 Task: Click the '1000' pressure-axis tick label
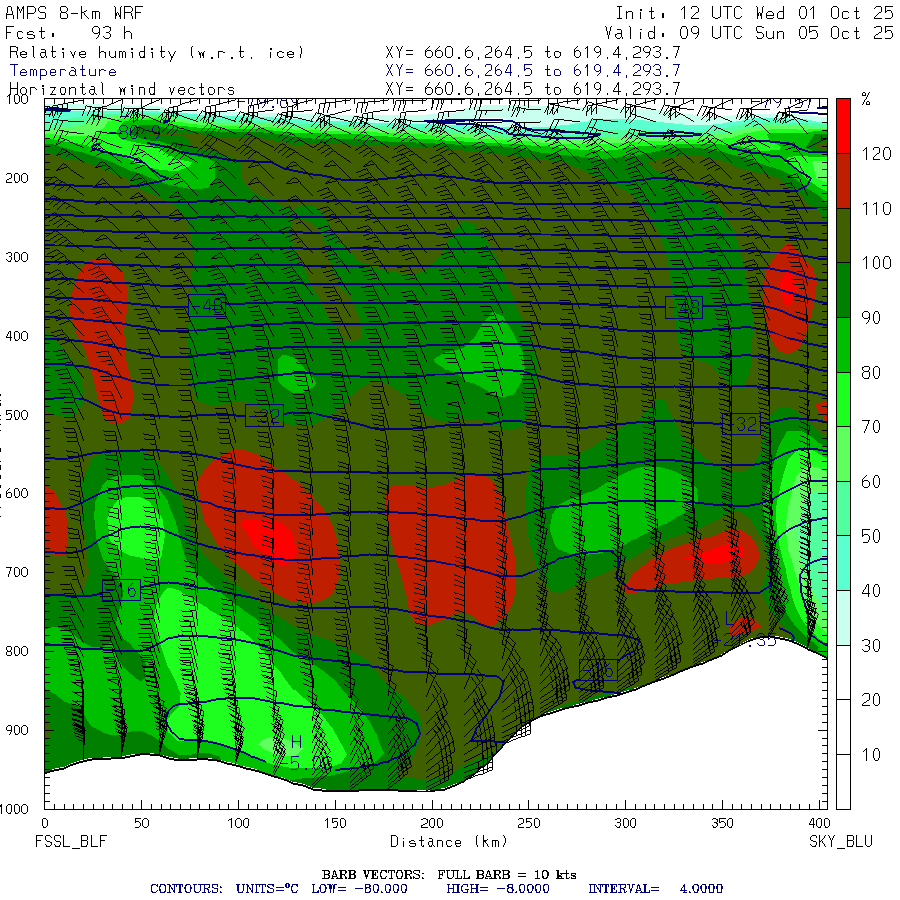(x=14, y=809)
